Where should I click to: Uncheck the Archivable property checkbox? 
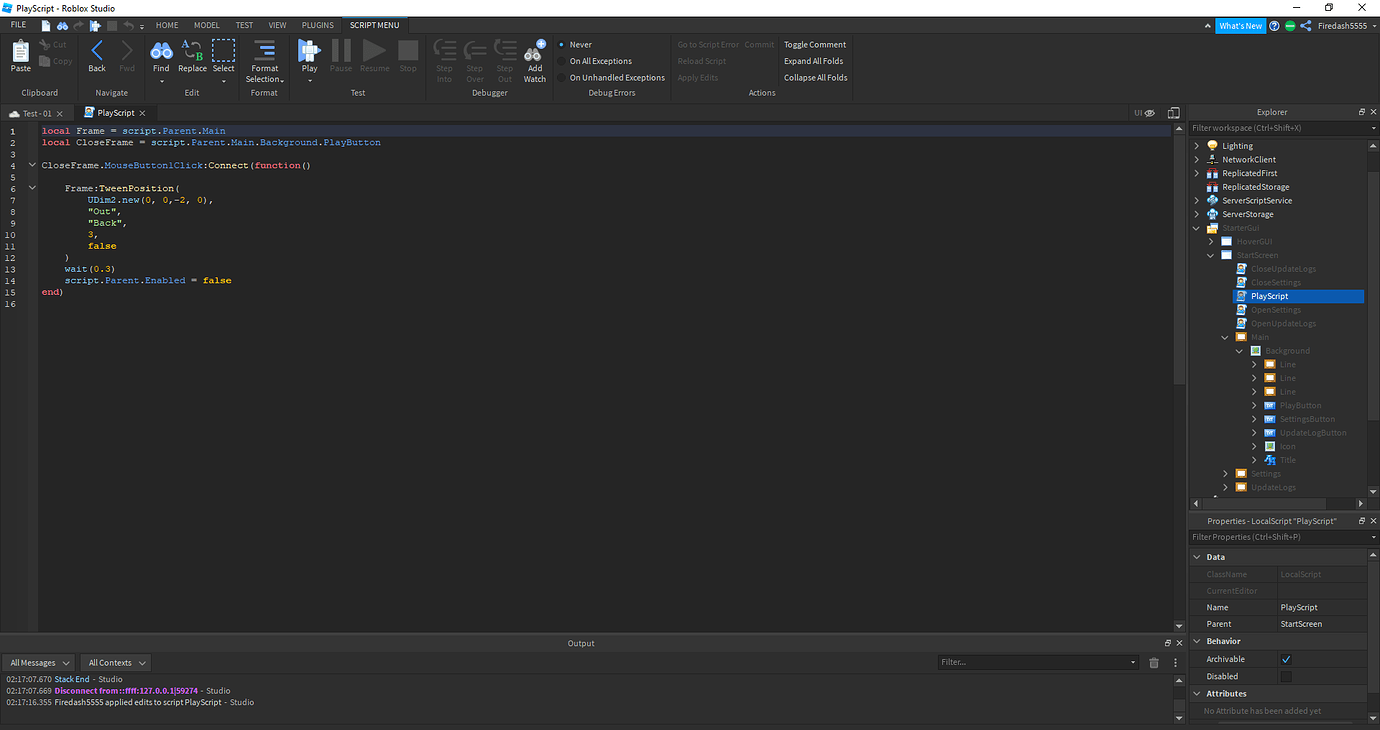(x=1287, y=658)
